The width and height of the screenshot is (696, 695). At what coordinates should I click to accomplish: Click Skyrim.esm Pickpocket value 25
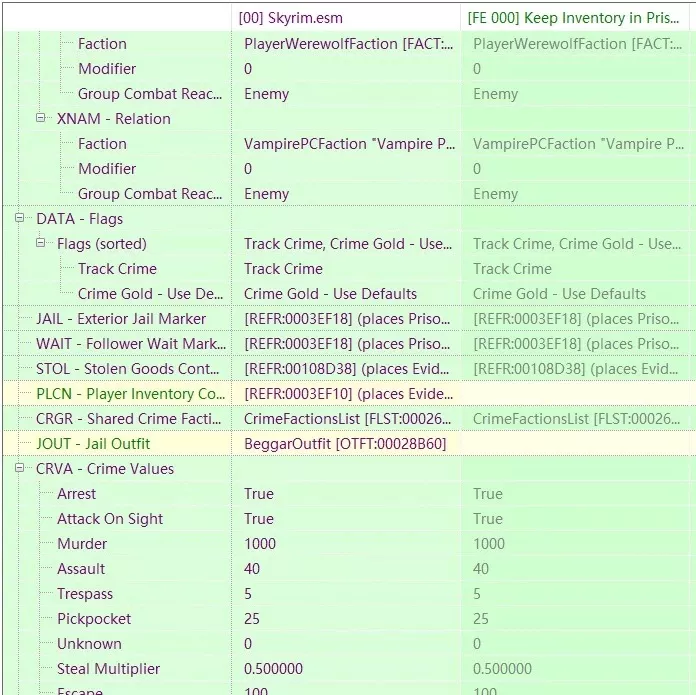(x=252, y=619)
